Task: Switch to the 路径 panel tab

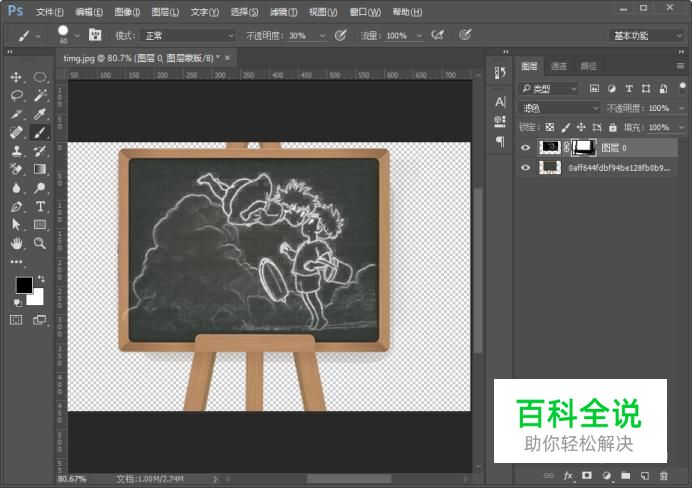Action: click(x=588, y=66)
